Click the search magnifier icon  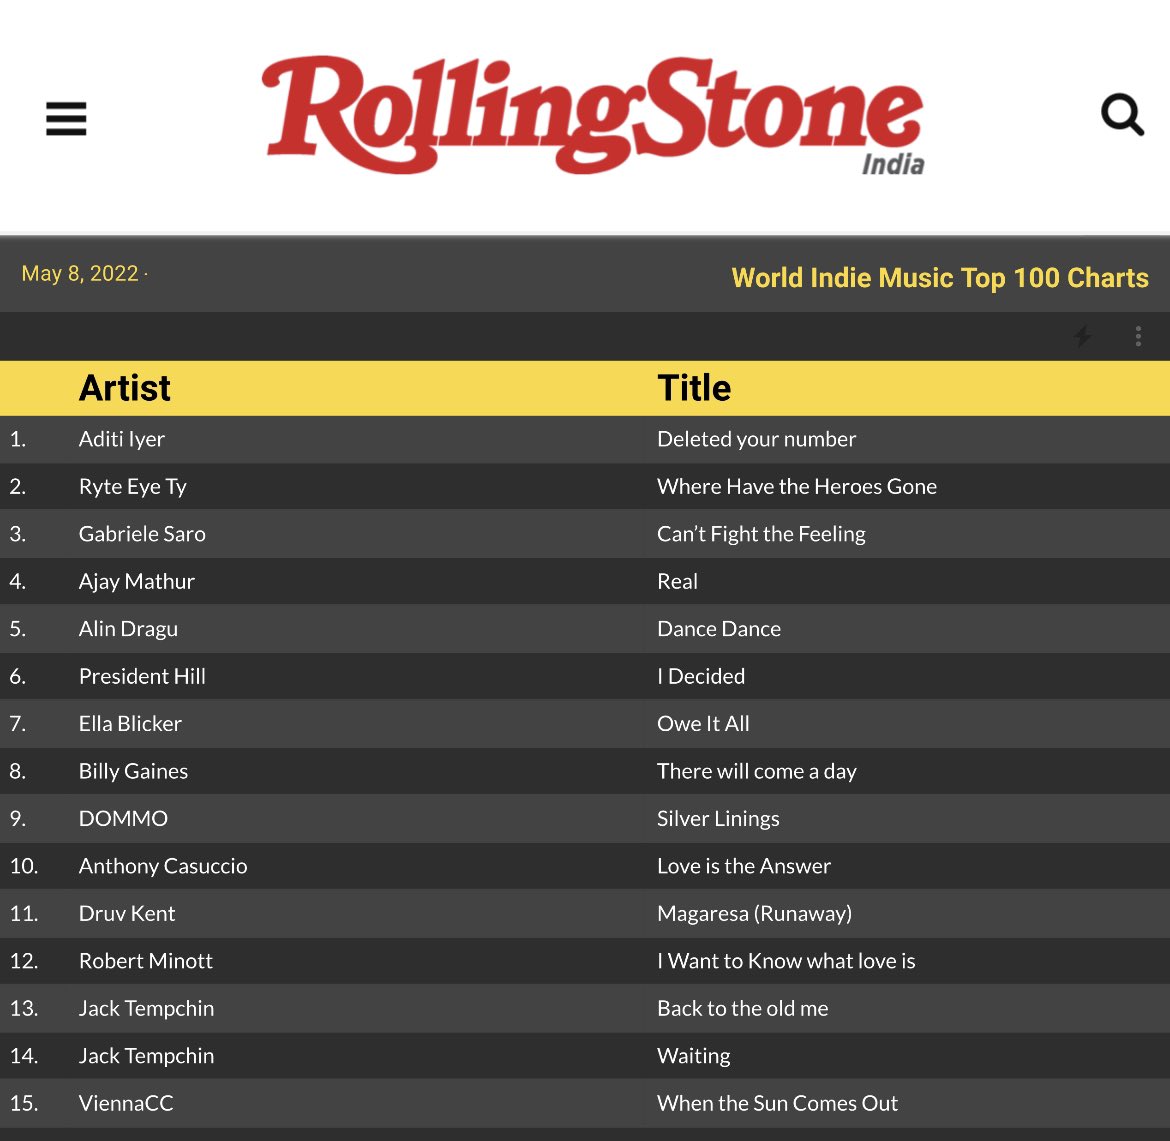click(x=1122, y=115)
